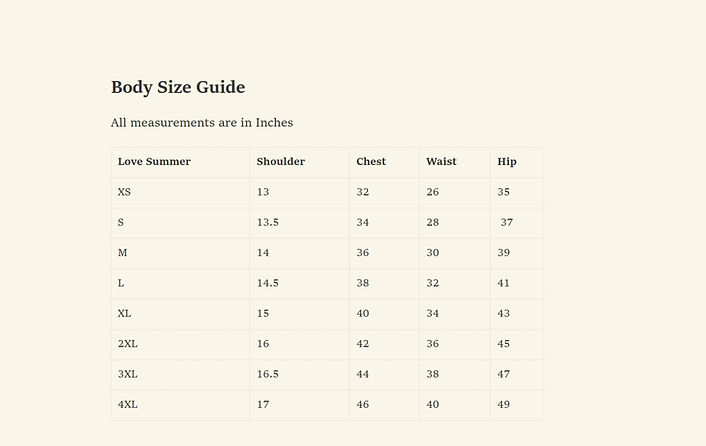Select the L size row label
Screen dimensions: 706x446
pyautogui.click(x=121, y=283)
